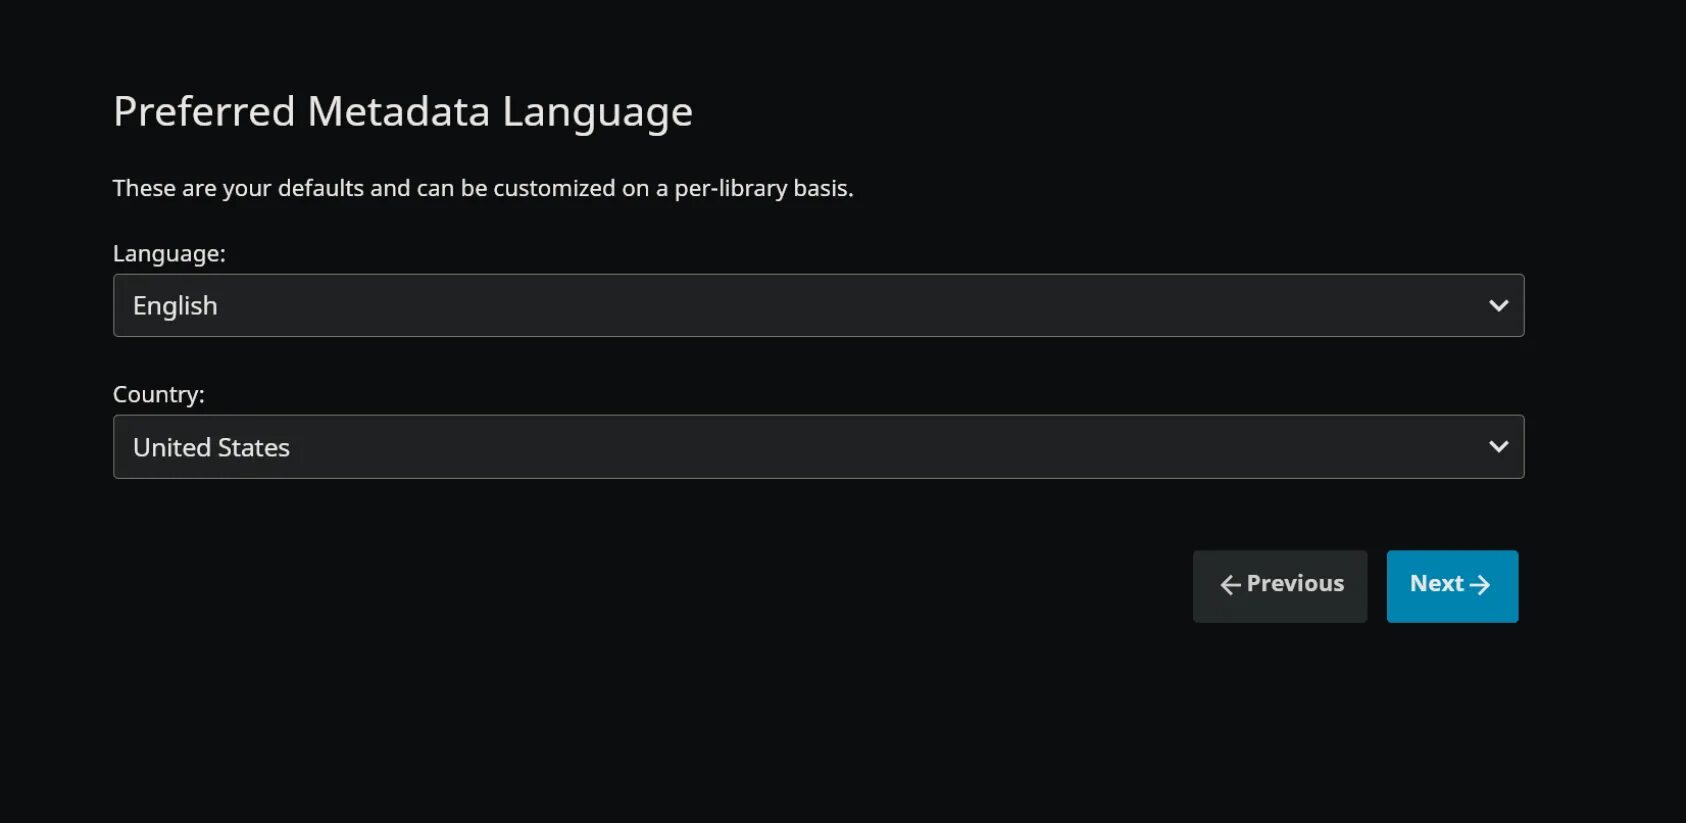This screenshot has height=823, width=1686.
Task: Click the left arrow icon on Previous
Action: 1230,586
